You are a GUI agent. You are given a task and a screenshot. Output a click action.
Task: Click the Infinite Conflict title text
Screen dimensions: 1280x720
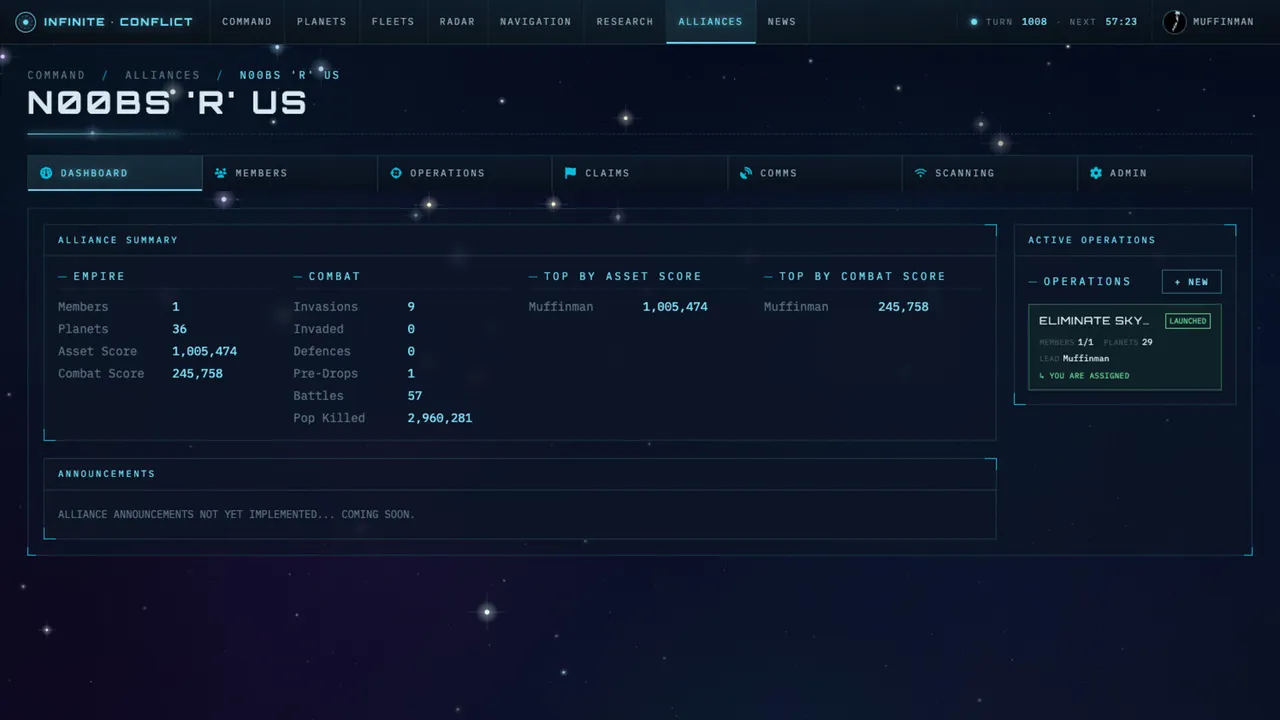point(118,22)
